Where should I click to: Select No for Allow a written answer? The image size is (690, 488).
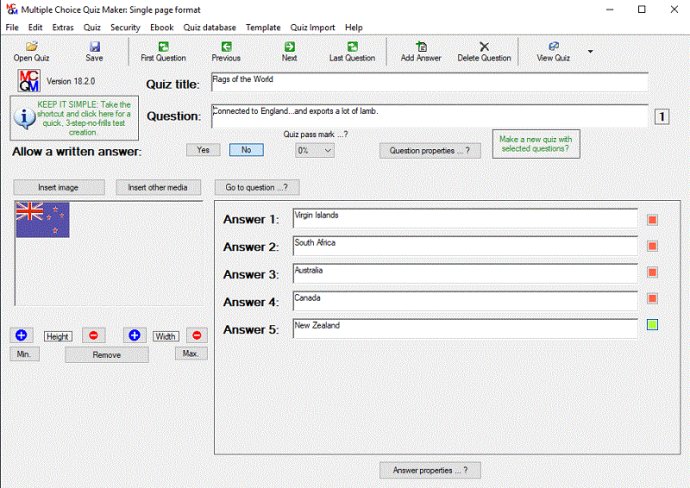coord(246,150)
